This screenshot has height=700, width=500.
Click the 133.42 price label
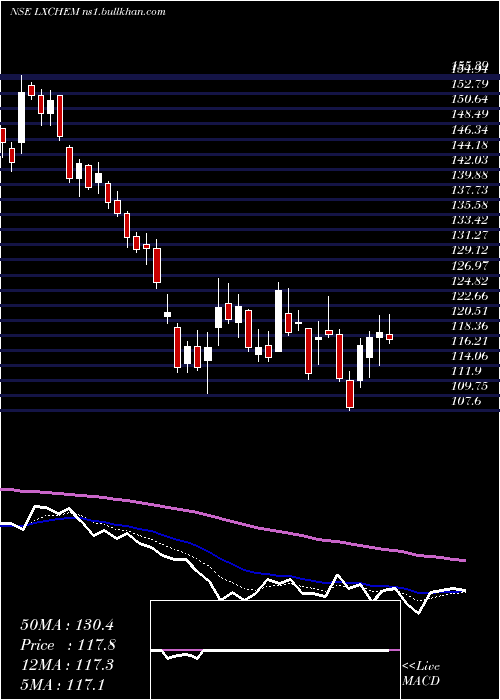[x=470, y=220]
